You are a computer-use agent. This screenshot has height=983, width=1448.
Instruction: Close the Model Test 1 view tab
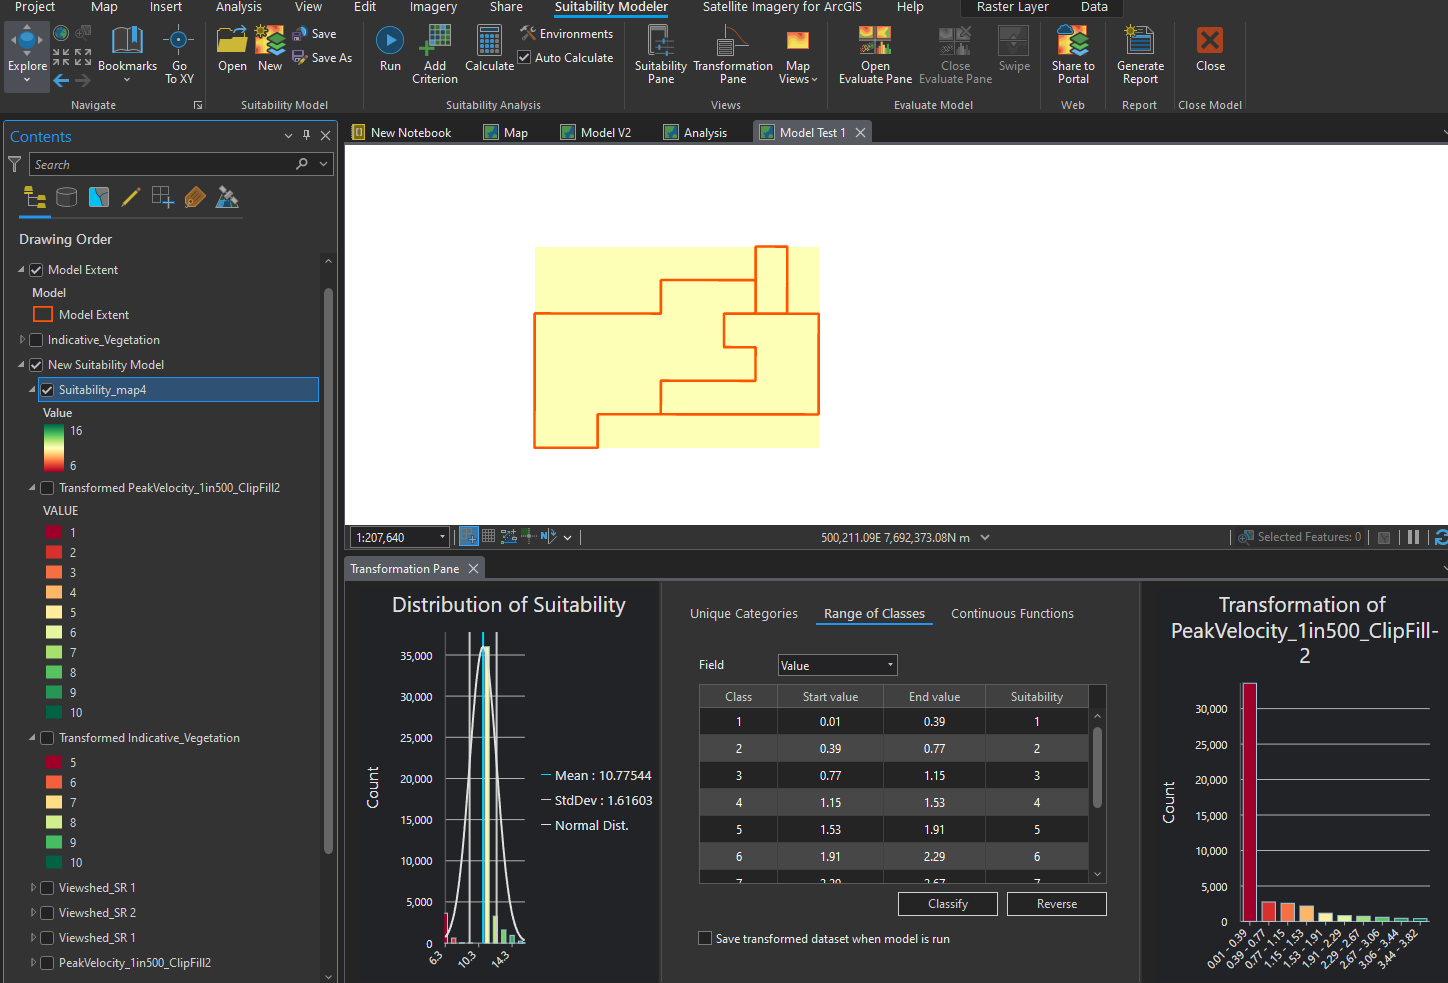[860, 132]
